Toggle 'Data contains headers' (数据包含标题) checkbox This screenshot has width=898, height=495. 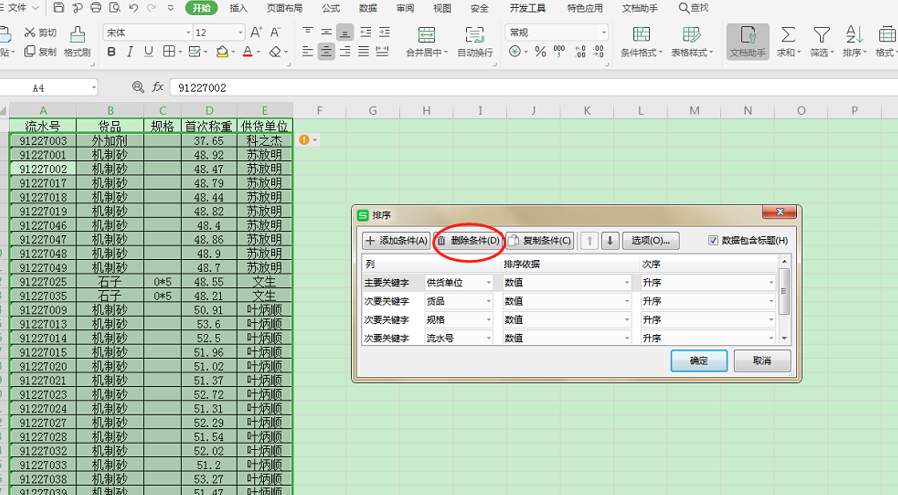[713, 241]
